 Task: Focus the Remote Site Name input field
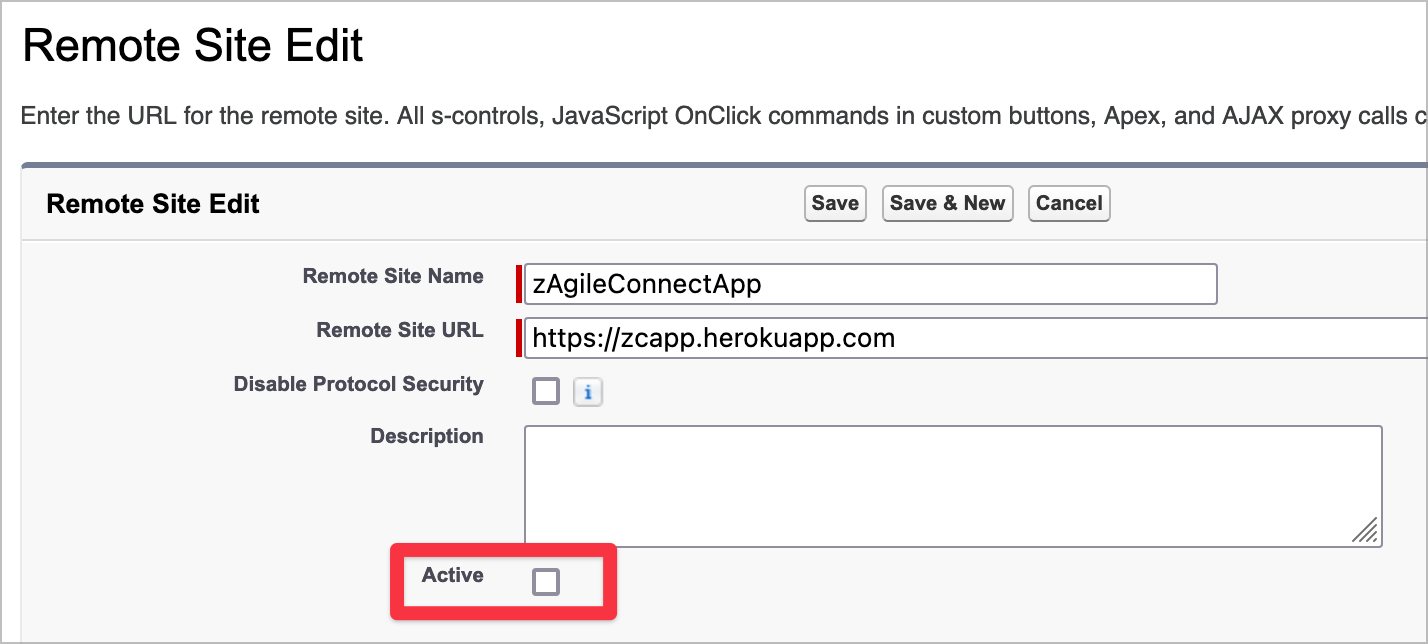click(x=870, y=284)
